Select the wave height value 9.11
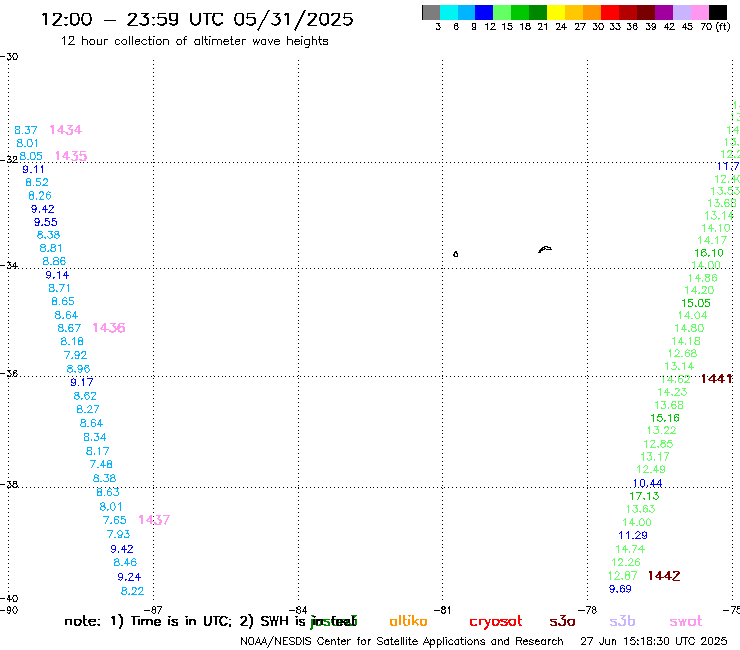This screenshot has height=650, width=740. pyautogui.click(x=34, y=169)
